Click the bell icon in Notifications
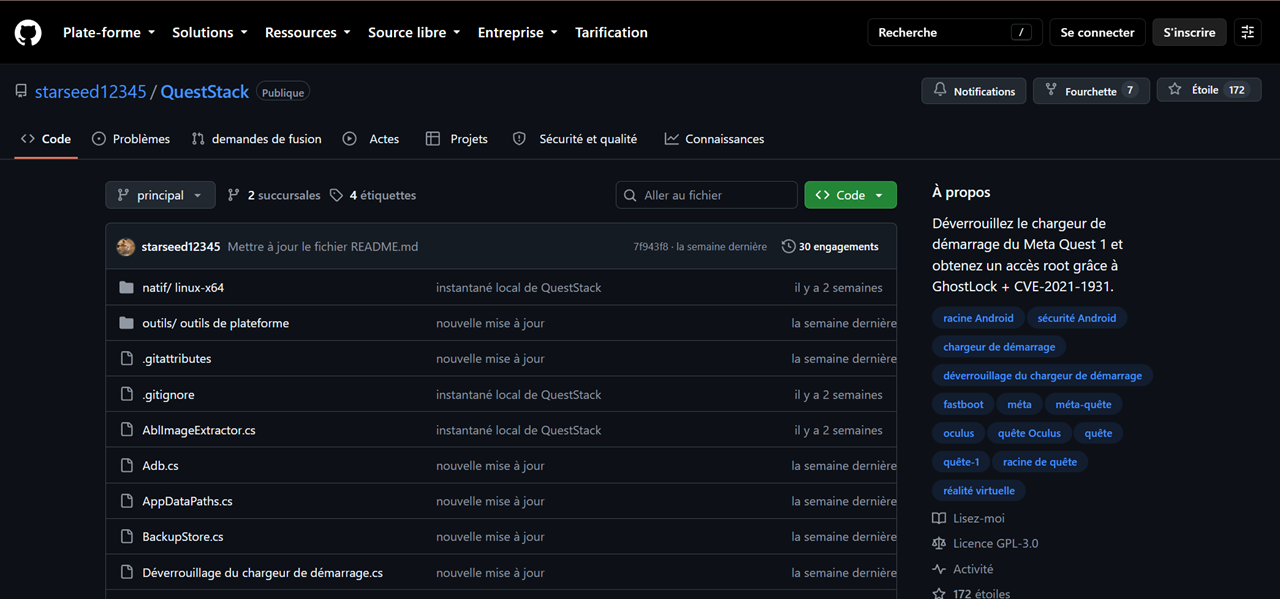 (x=940, y=90)
